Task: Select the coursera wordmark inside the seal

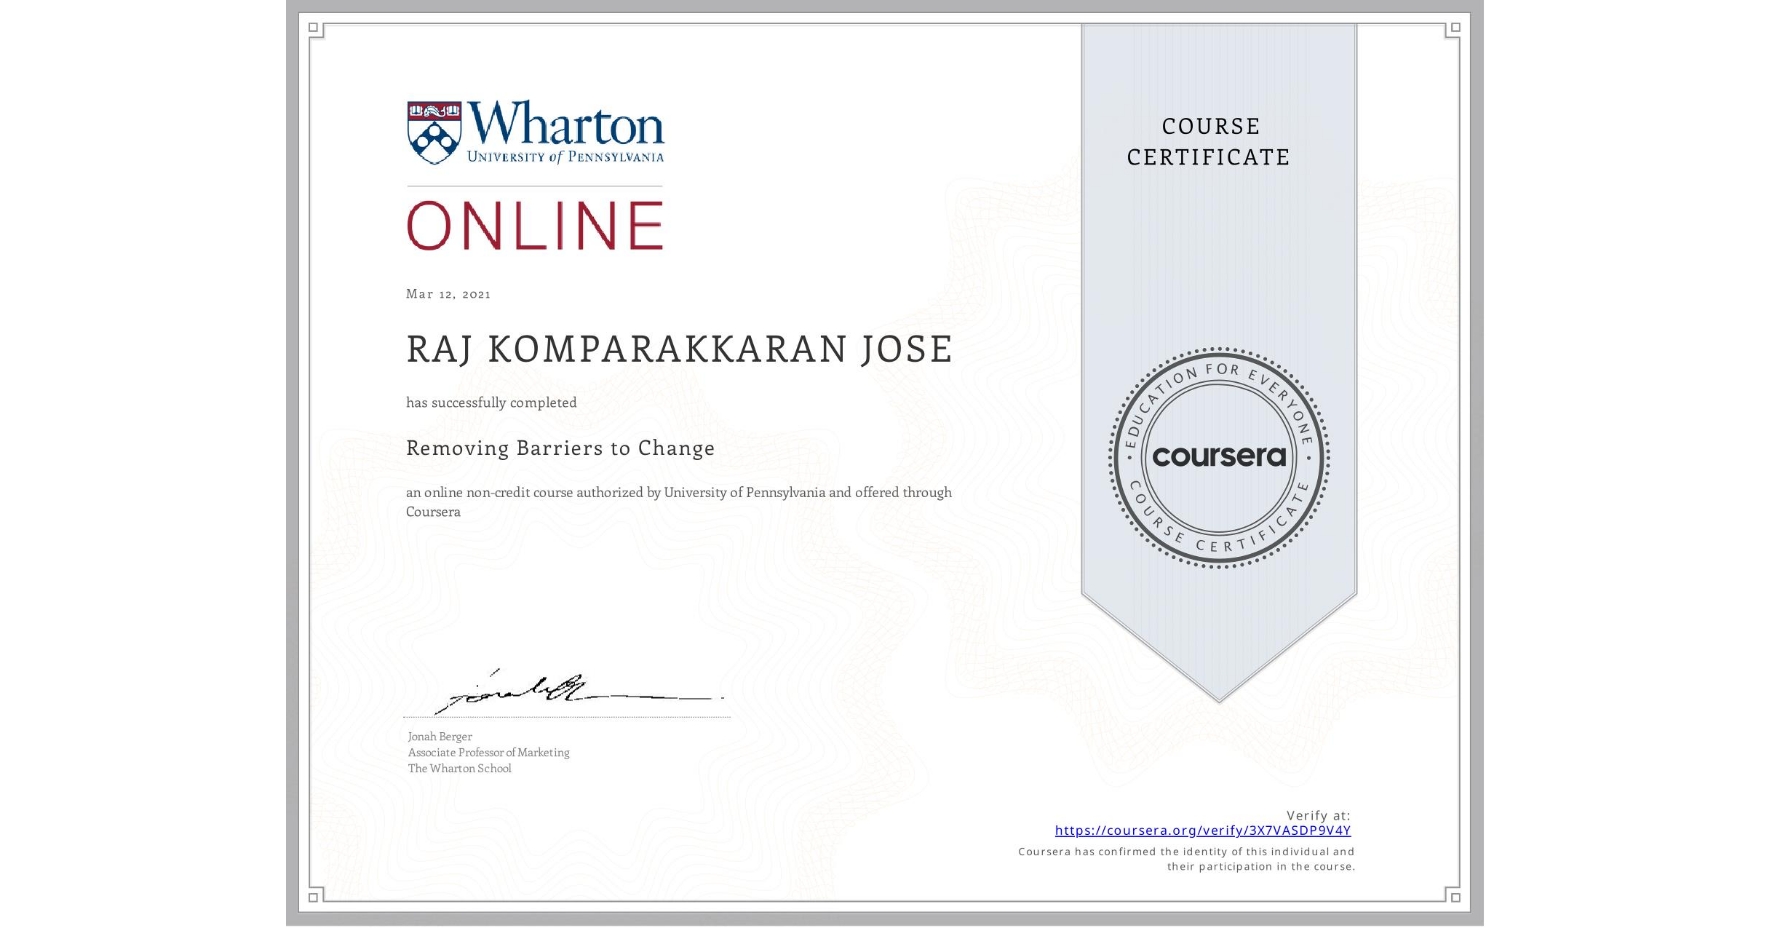Action: pyautogui.click(x=1220, y=458)
